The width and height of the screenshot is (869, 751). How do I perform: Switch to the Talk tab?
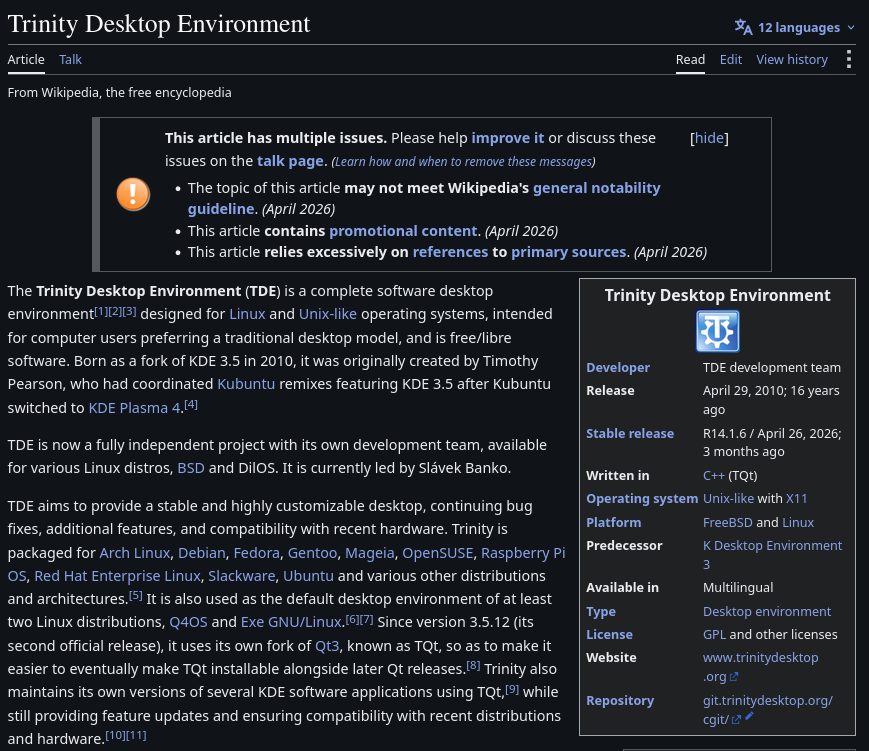70,59
